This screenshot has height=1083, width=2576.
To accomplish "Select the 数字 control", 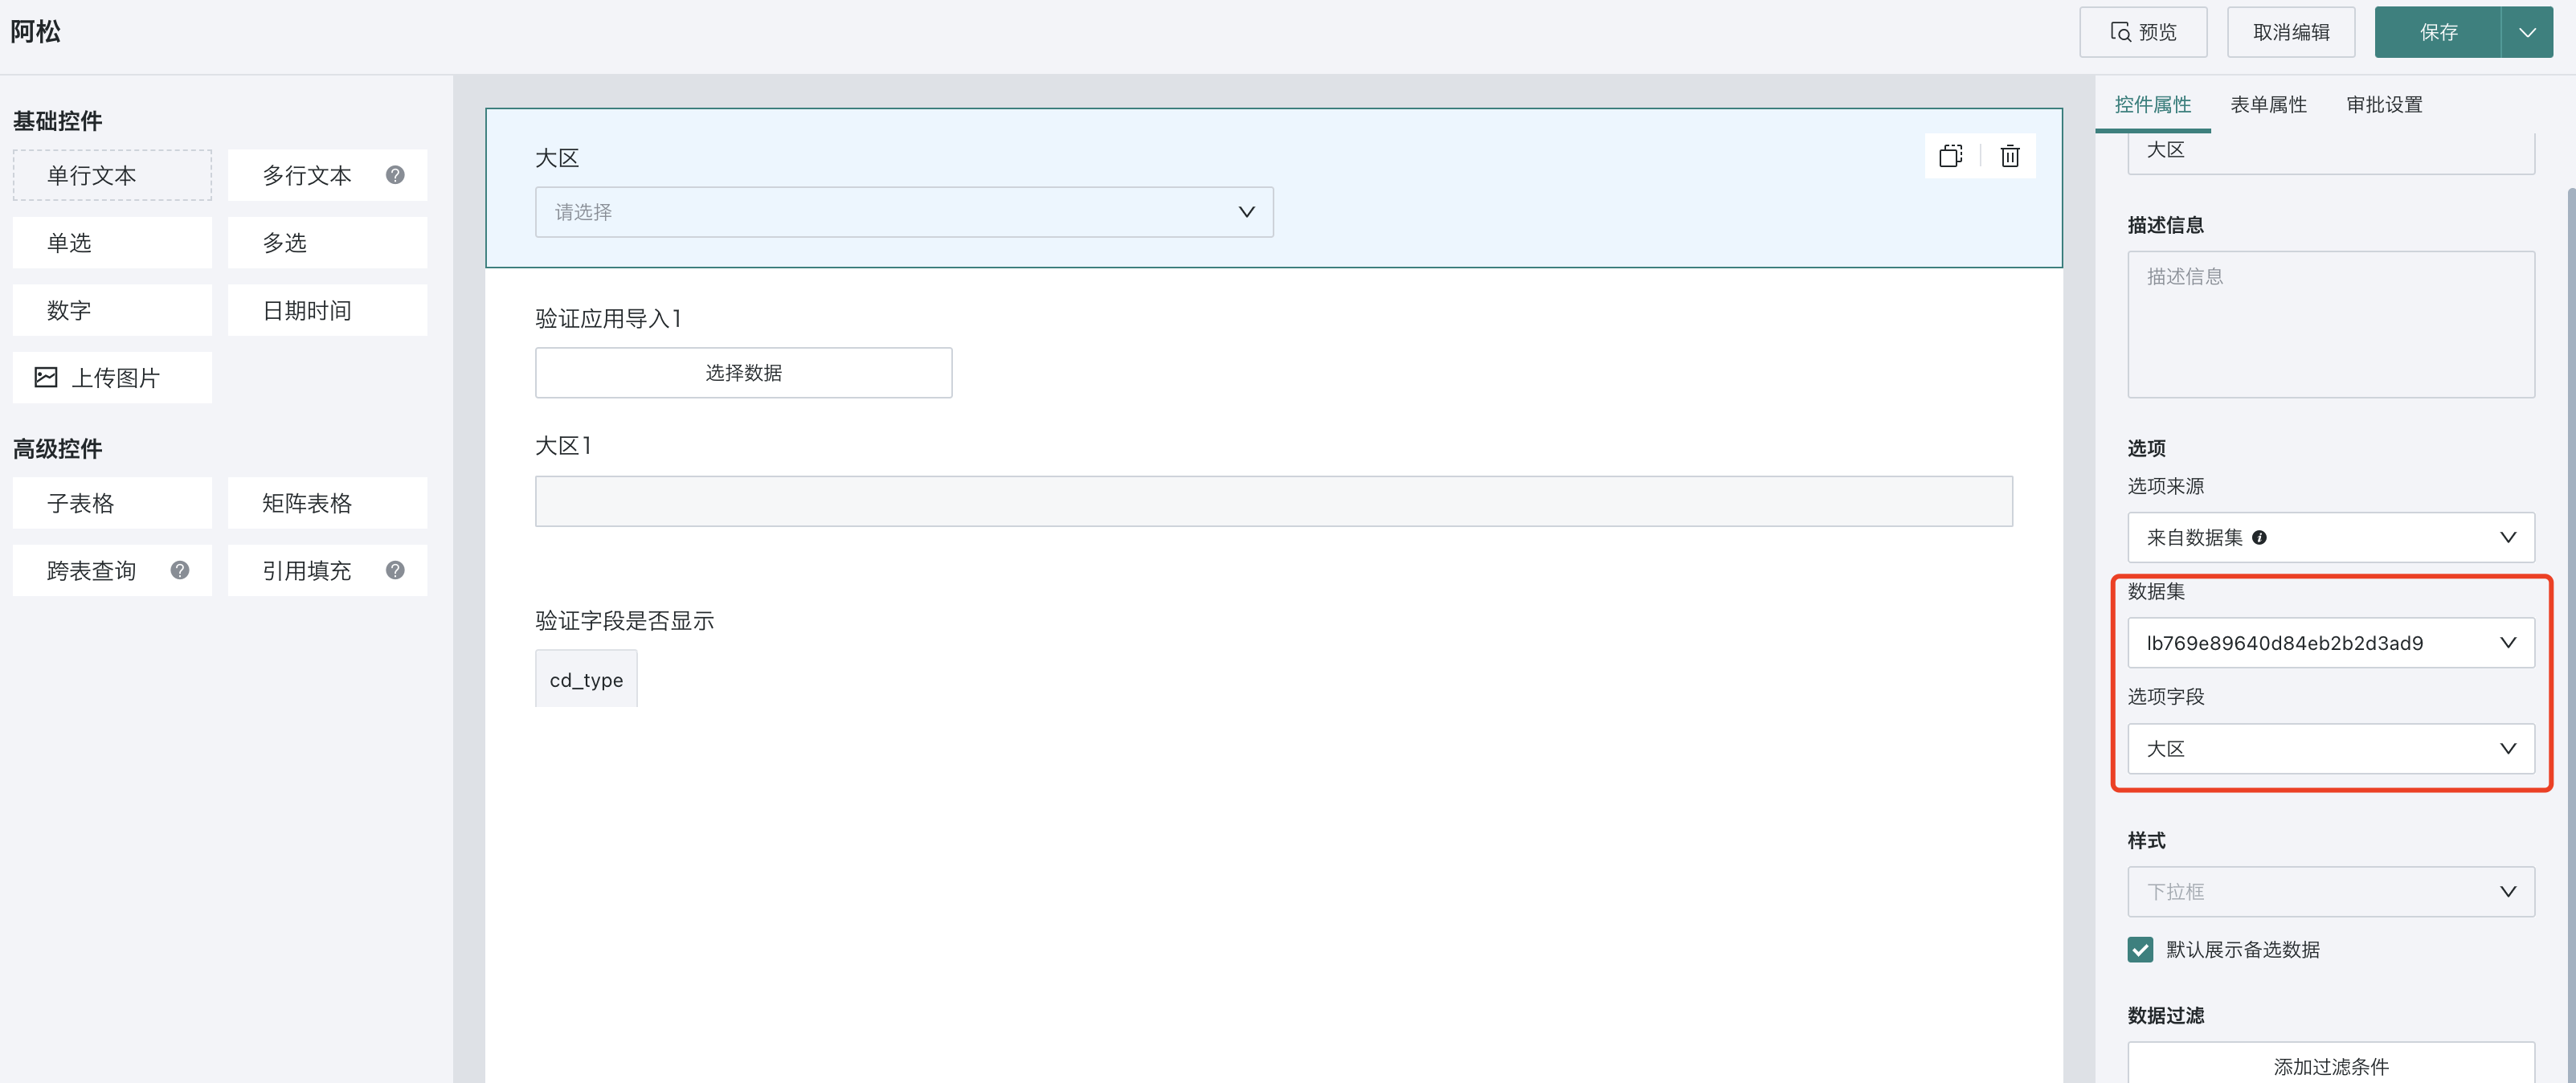I will tap(112, 310).
